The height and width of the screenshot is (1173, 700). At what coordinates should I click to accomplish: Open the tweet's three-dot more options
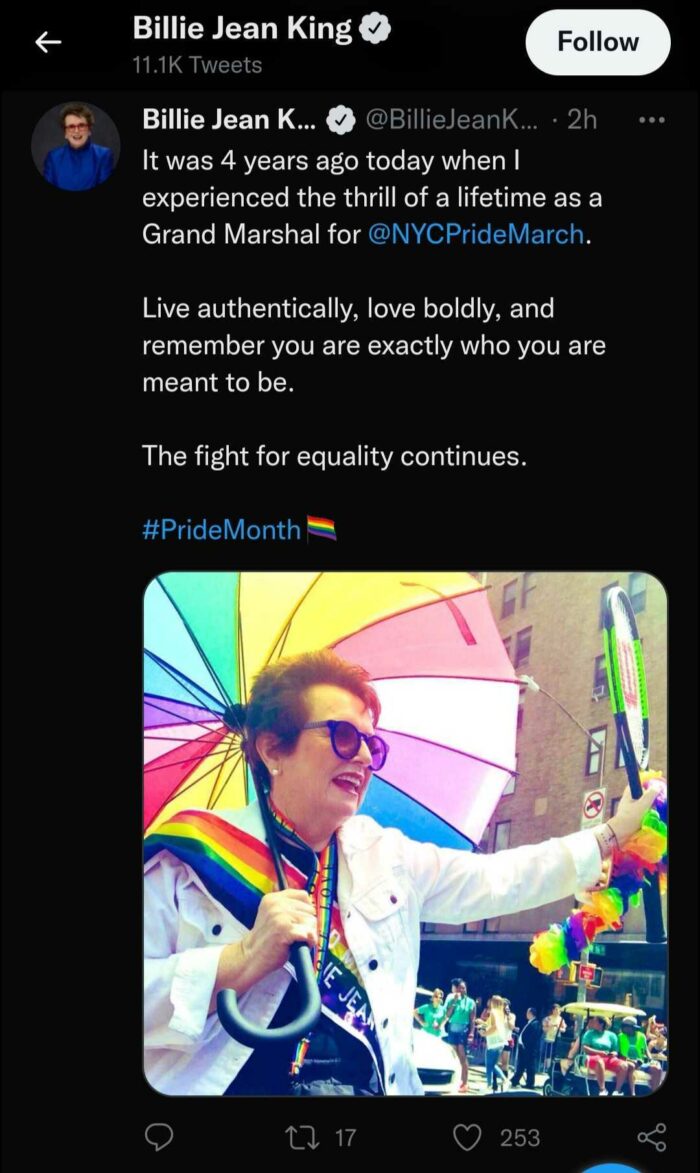click(x=651, y=120)
